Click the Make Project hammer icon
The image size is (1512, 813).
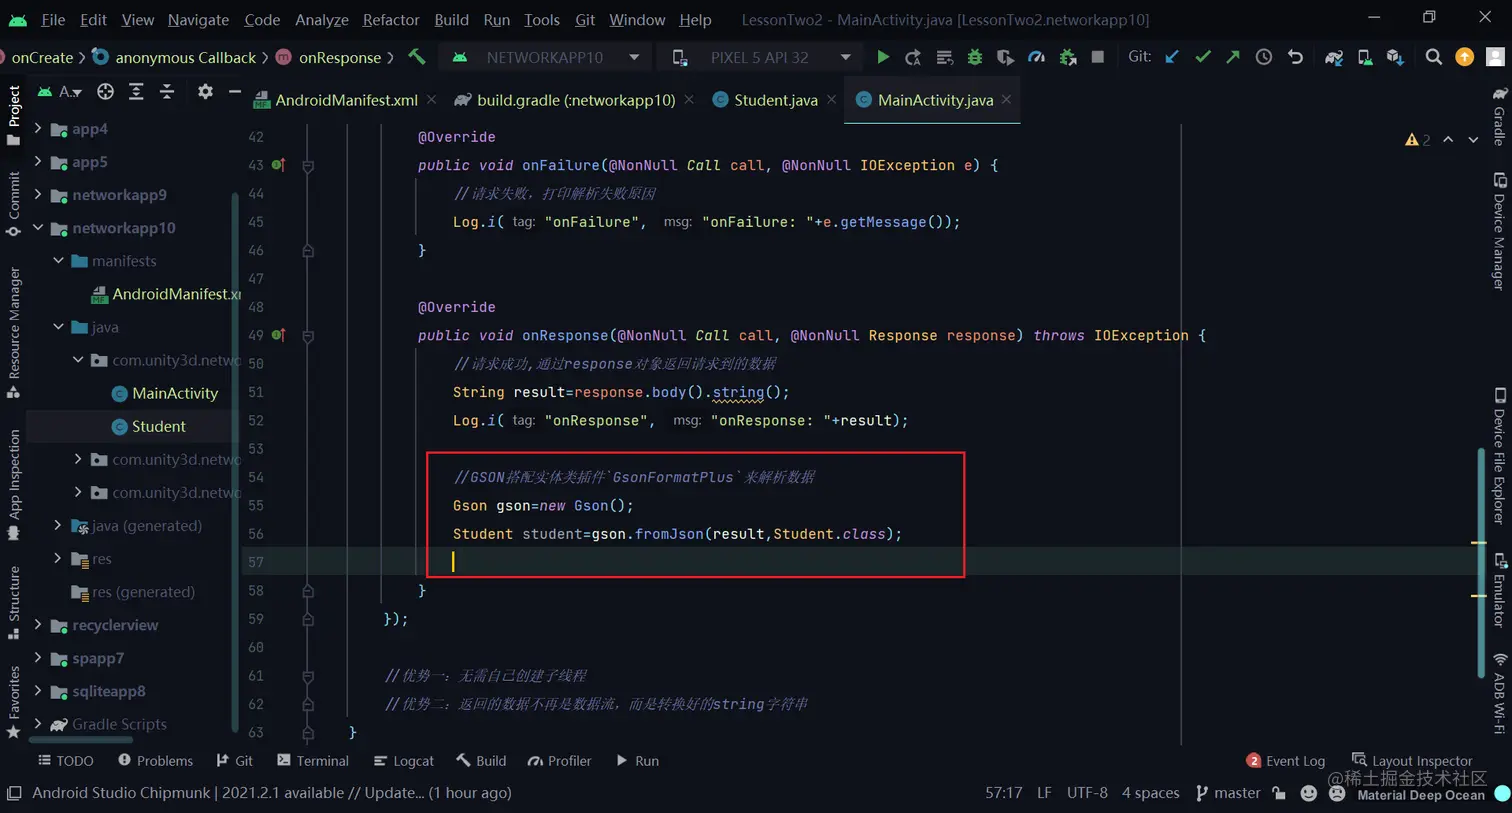(417, 57)
